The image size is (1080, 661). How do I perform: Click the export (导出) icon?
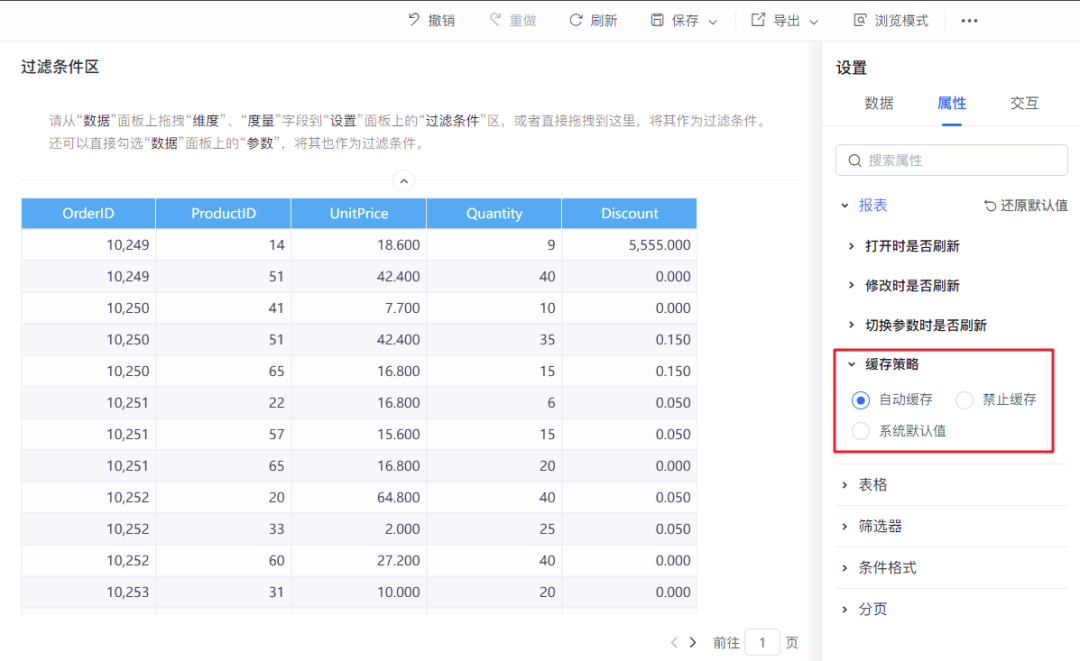pos(758,20)
